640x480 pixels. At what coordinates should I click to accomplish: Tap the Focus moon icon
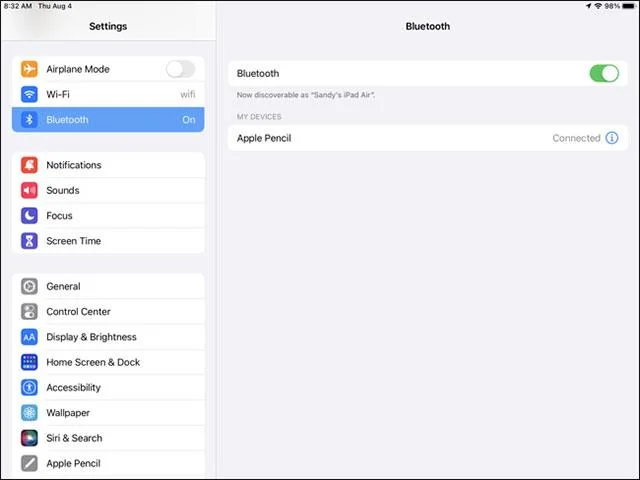tap(29, 216)
